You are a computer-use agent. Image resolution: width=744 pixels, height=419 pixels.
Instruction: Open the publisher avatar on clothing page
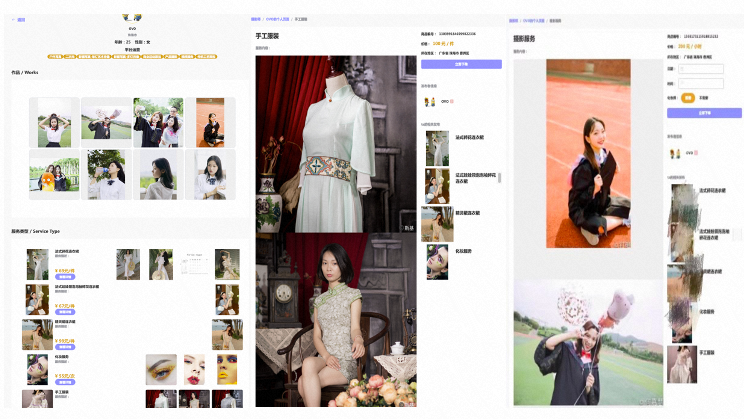point(430,102)
